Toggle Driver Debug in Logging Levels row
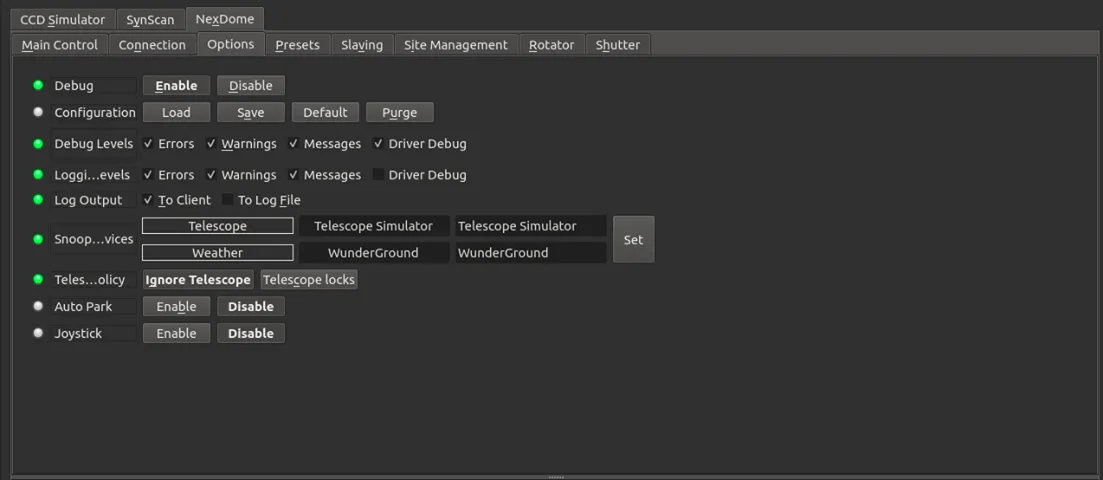Image resolution: width=1103 pixels, height=480 pixels. coord(379,175)
